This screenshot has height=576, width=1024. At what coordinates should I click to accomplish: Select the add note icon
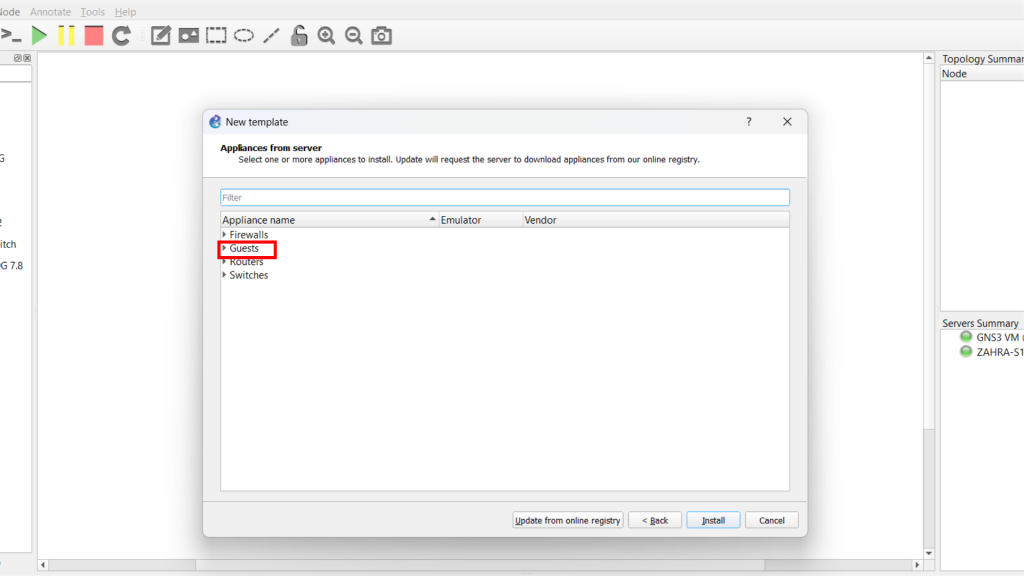[160, 36]
